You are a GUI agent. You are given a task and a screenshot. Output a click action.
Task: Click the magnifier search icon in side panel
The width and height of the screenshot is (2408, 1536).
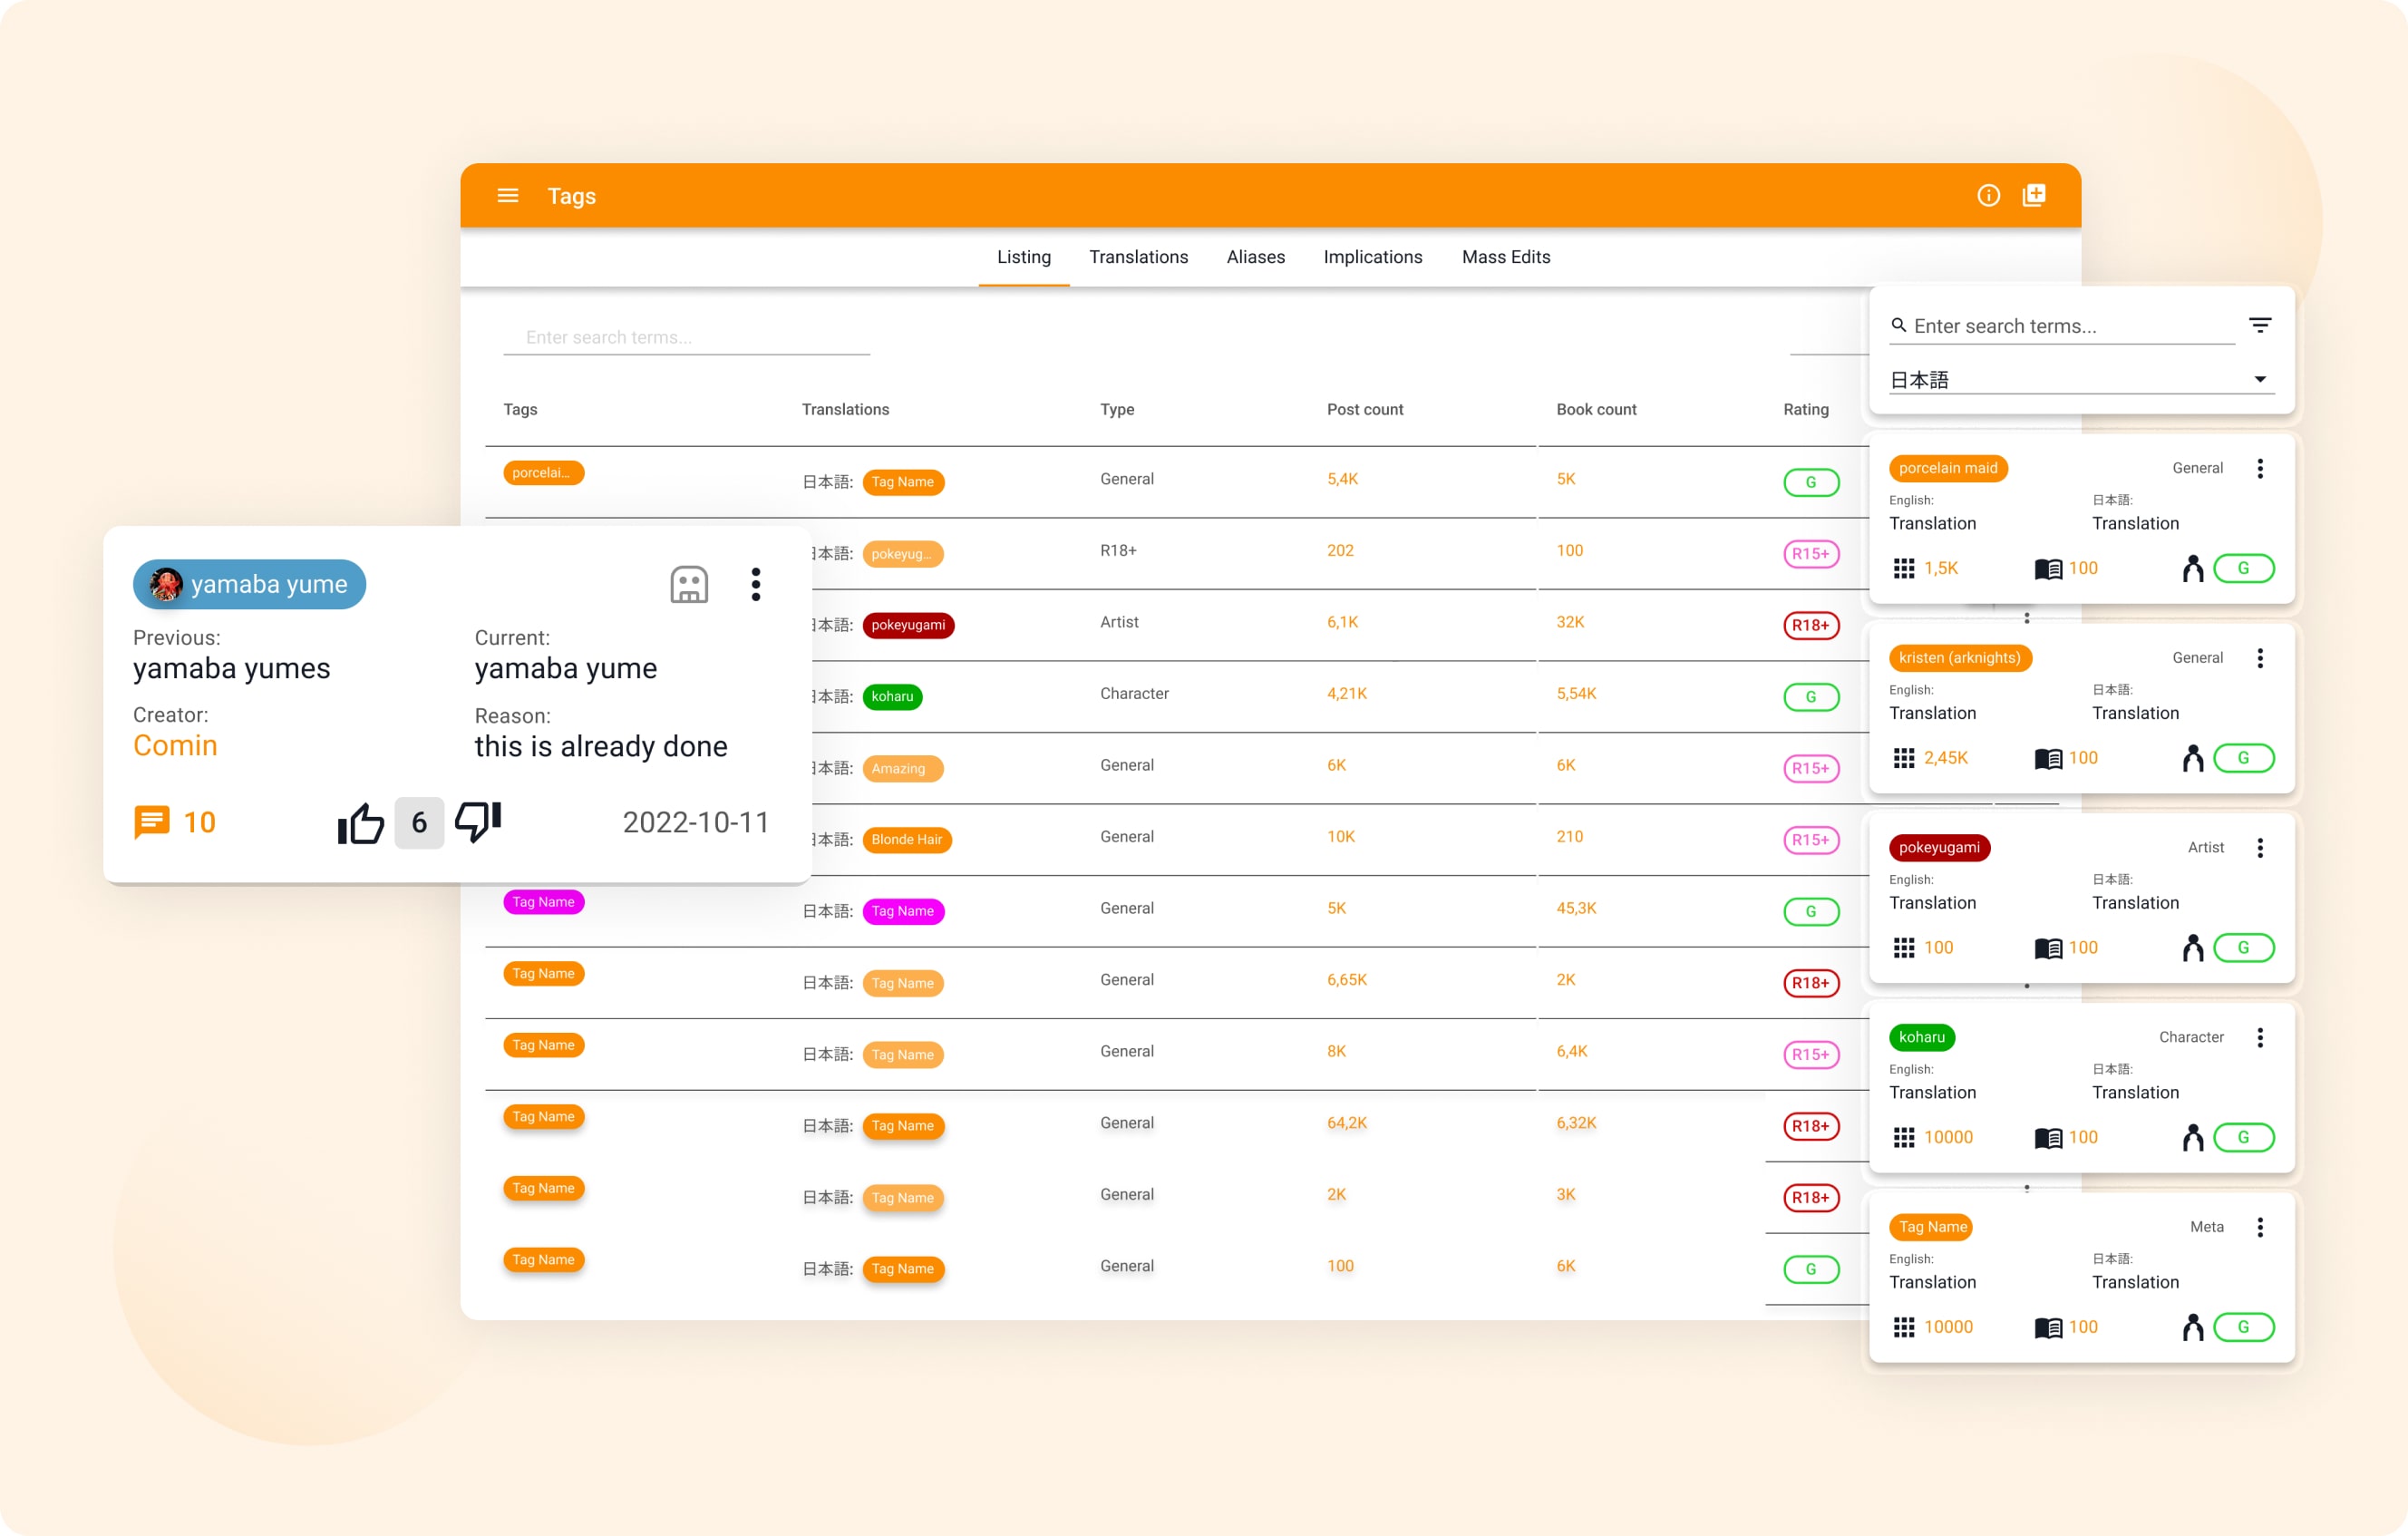pos(1898,326)
